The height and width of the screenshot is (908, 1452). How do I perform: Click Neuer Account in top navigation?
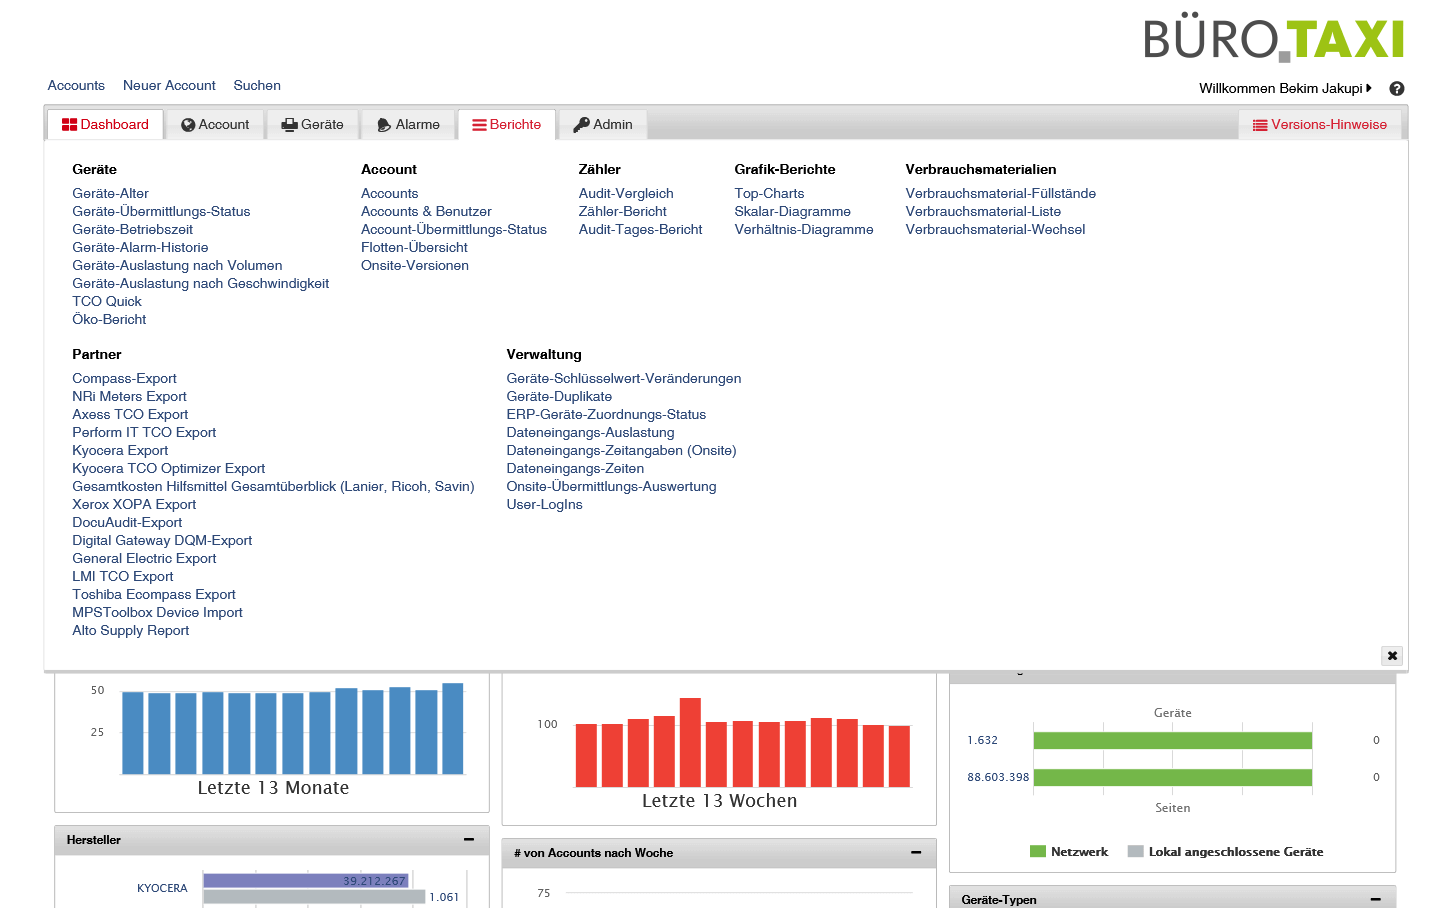click(x=169, y=86)
